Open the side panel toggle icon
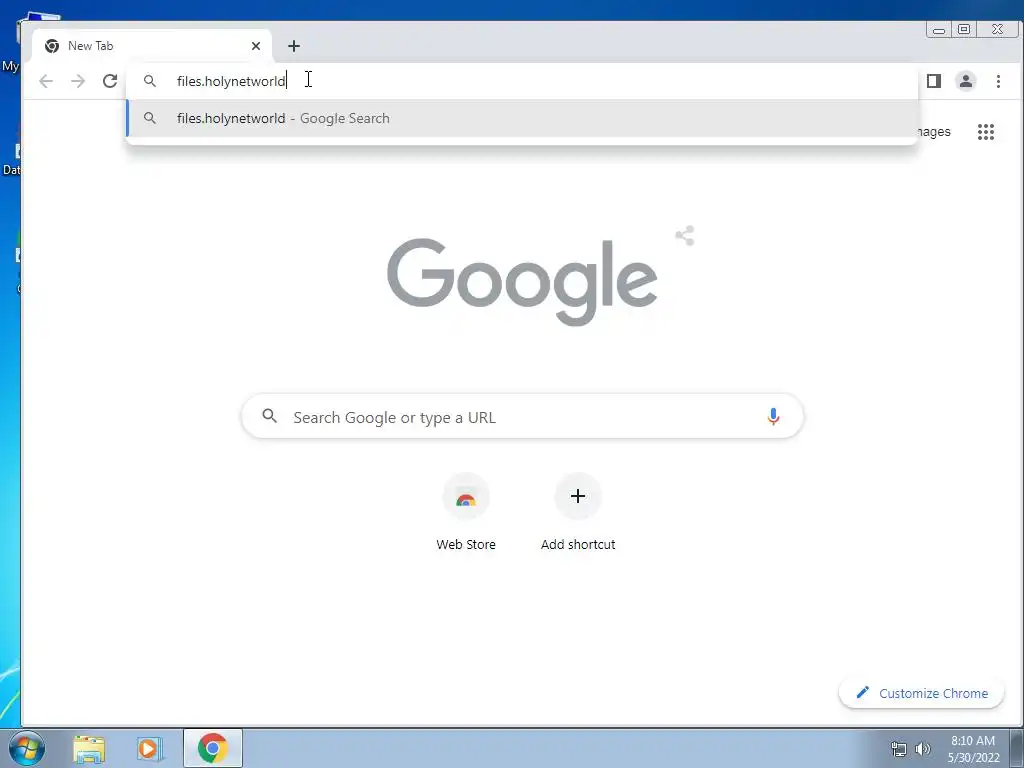Image resolution: width=1024 pixels, height=768 pixels. click(x=934, y=81)
